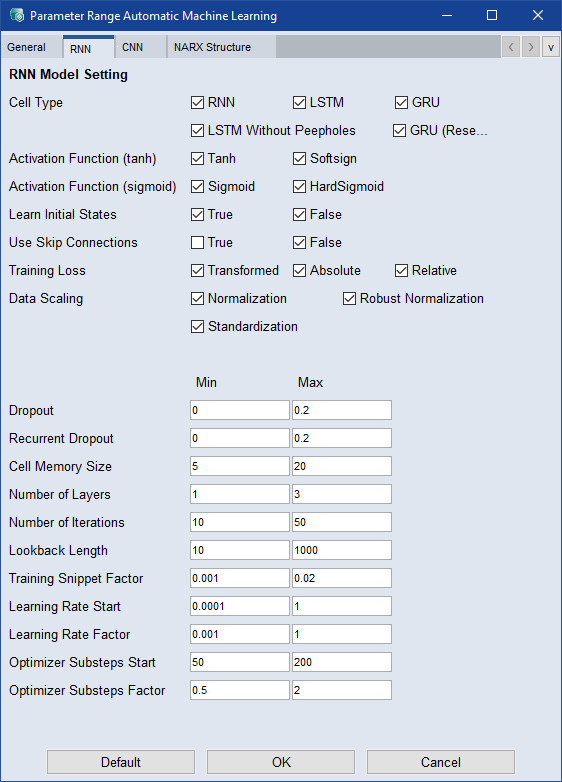This screenshot has height=782, width=562.
Task: Enable Use Skip Connections True checkbox
Action: [x=197, y=242]
